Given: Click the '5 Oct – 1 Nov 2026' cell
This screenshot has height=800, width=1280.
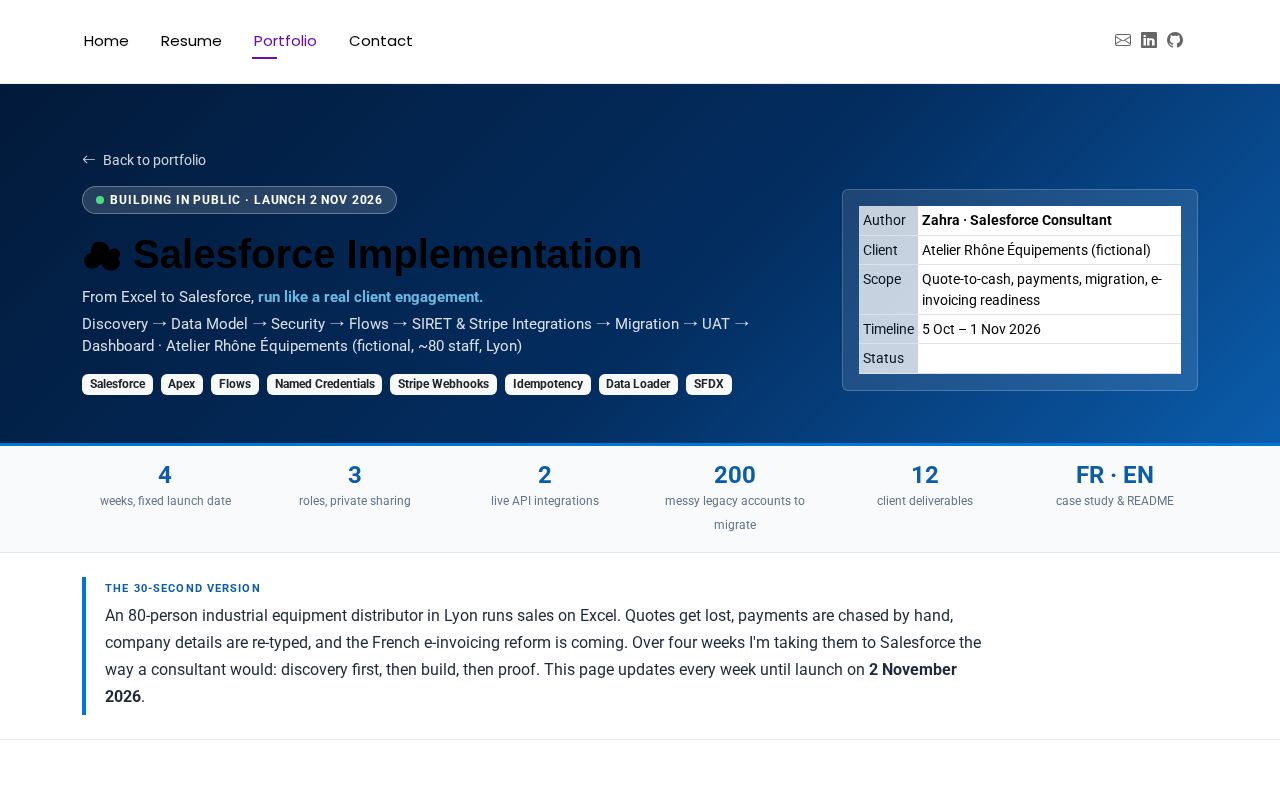Looking at the screenshot, I should click(x=1049, y=329).
